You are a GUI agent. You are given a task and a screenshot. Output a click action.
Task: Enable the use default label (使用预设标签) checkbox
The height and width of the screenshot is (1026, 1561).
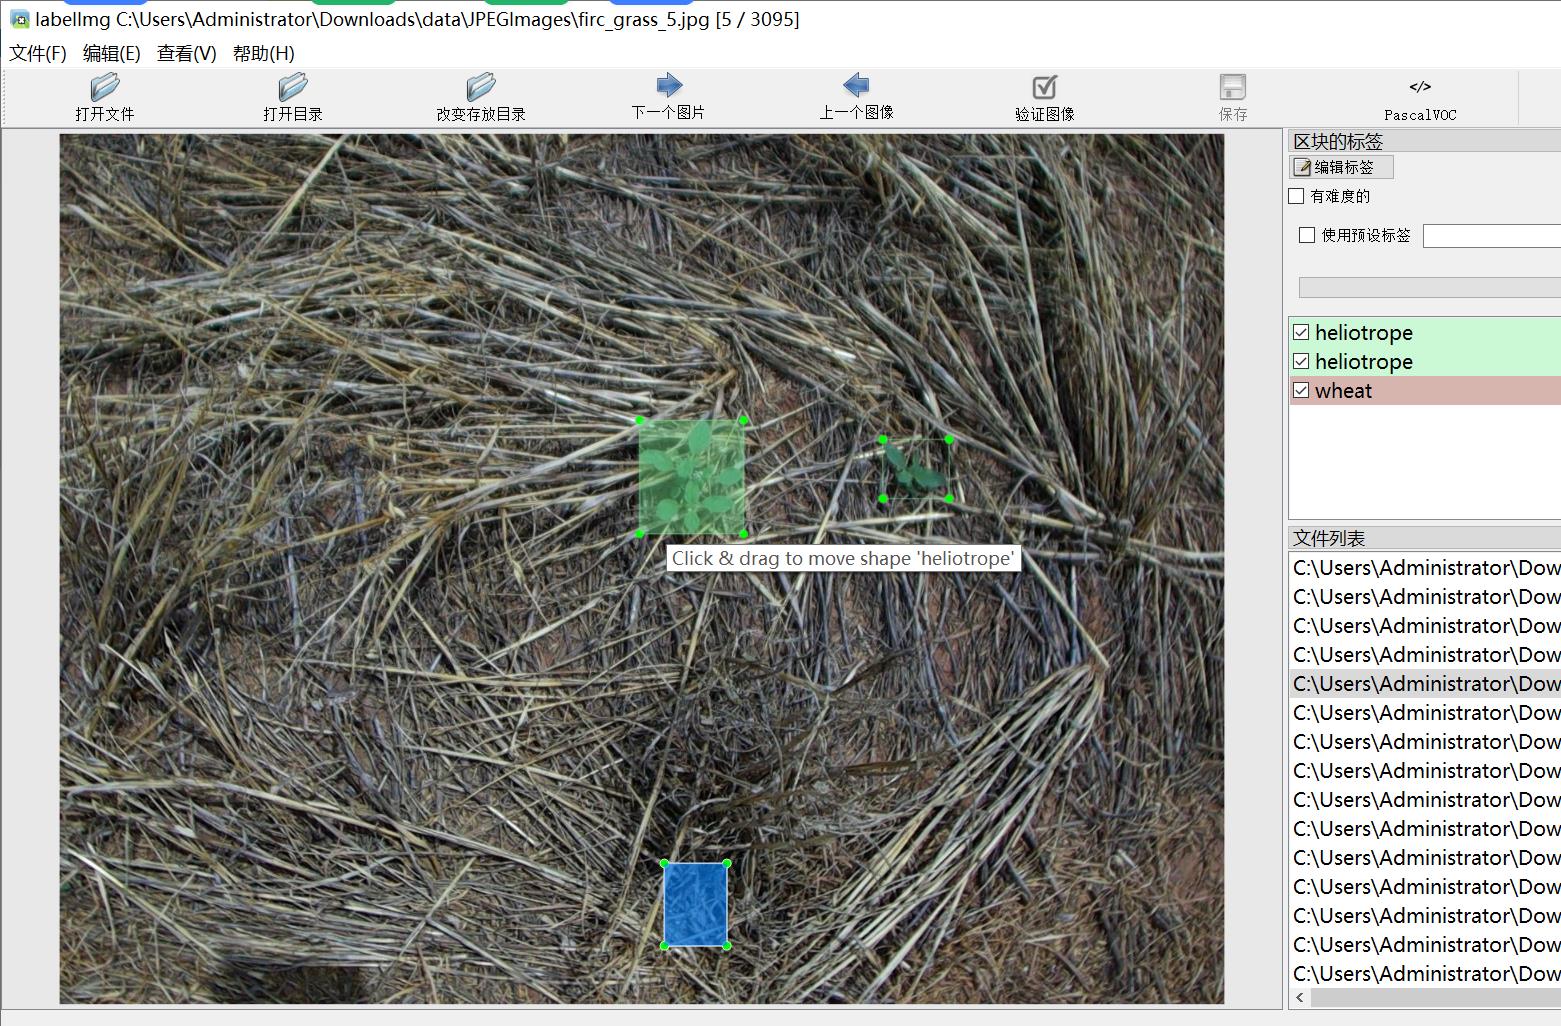pyautogui.click(x=1307, y=235)
